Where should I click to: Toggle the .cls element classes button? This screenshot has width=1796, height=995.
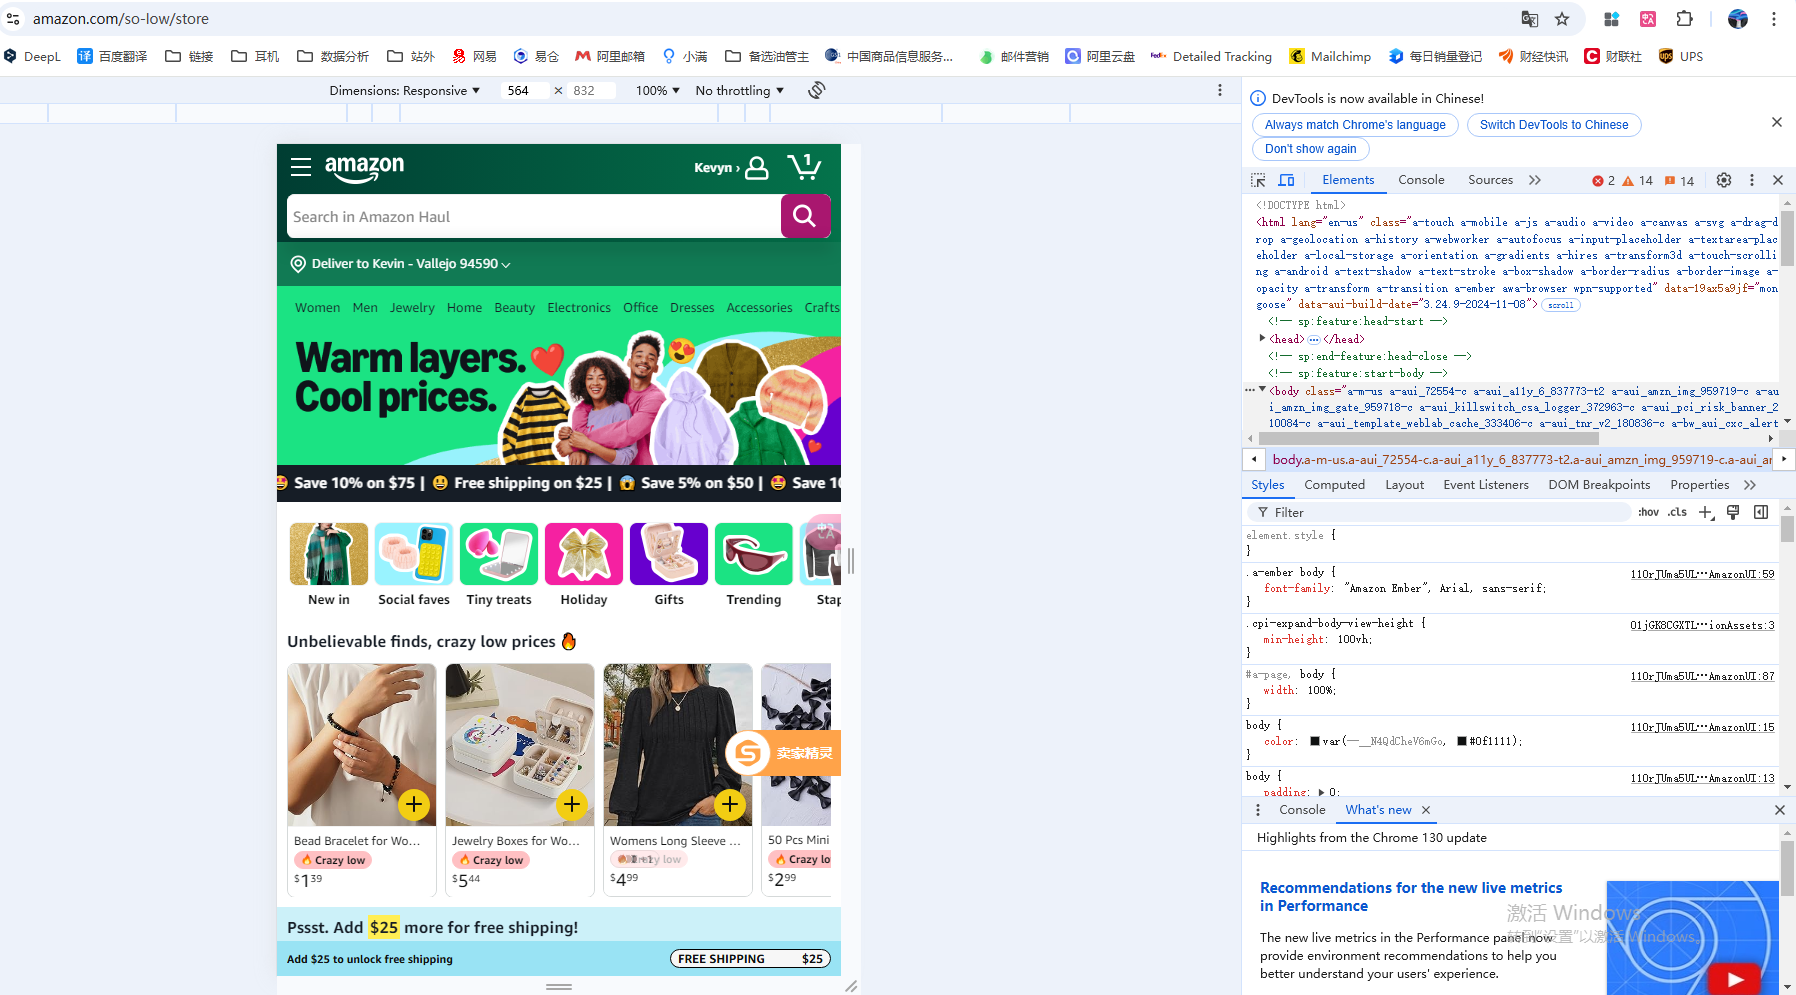[1677, 512]
